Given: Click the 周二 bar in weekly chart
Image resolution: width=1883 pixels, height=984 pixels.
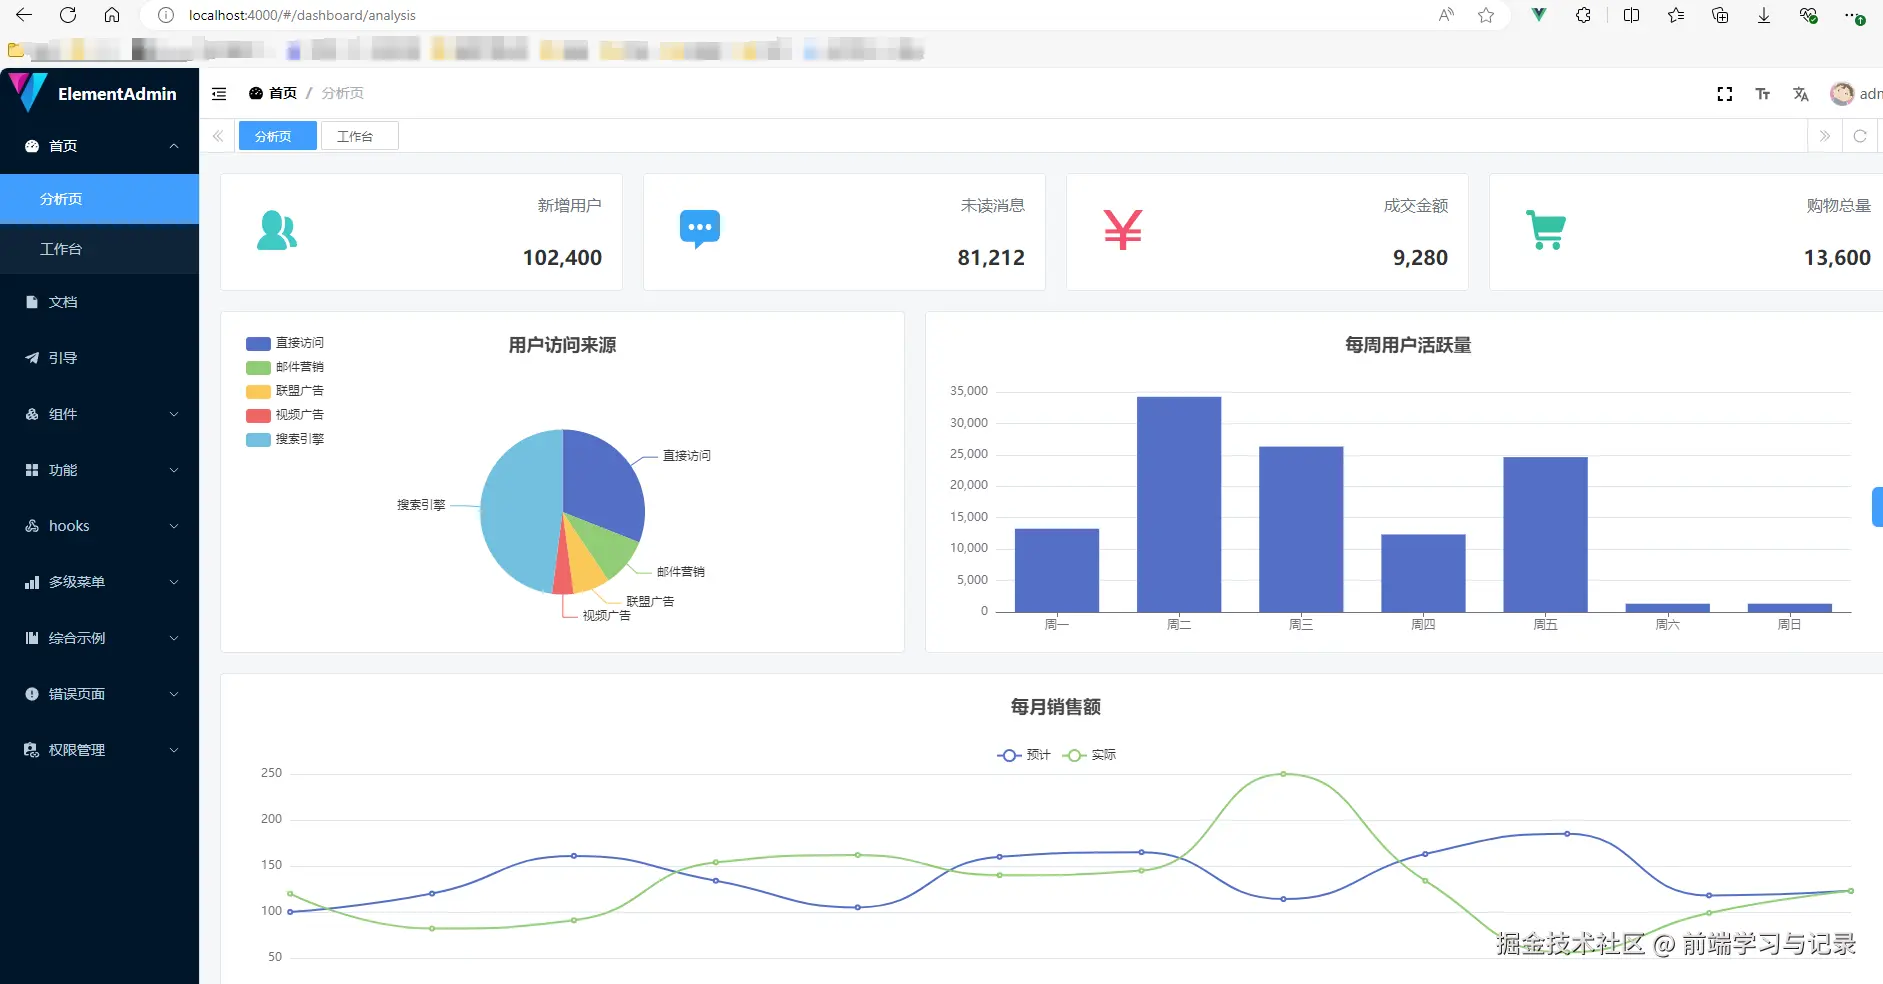Looking at the screenshot, I should 1179,504.
